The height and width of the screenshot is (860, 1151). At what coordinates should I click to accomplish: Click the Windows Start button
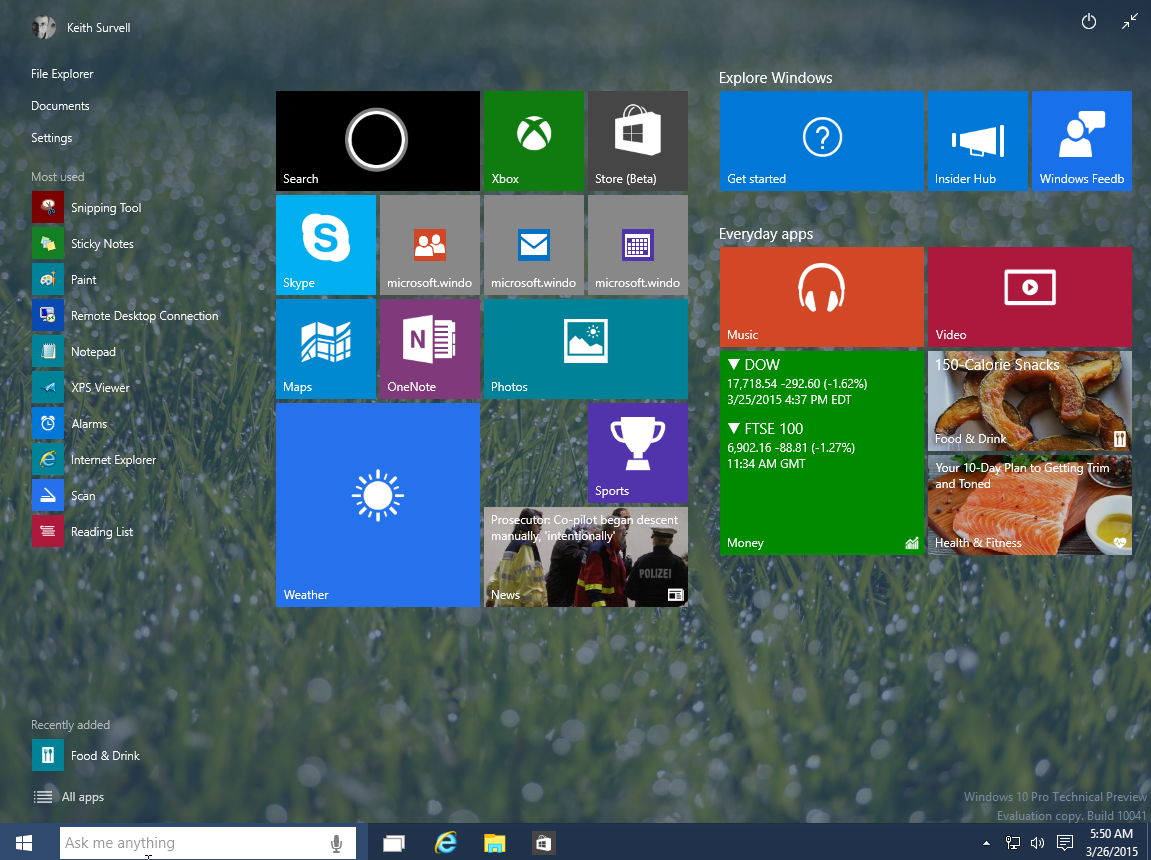point(23,842)
